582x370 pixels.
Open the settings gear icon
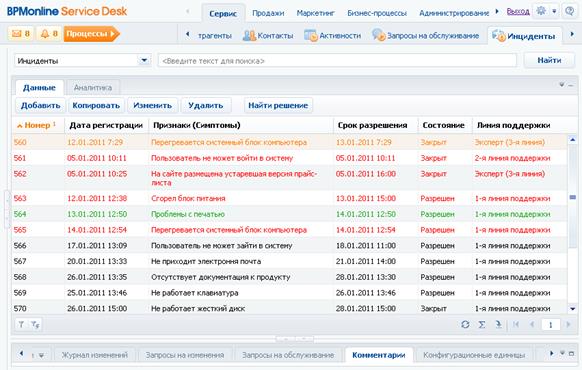point(541,11)
